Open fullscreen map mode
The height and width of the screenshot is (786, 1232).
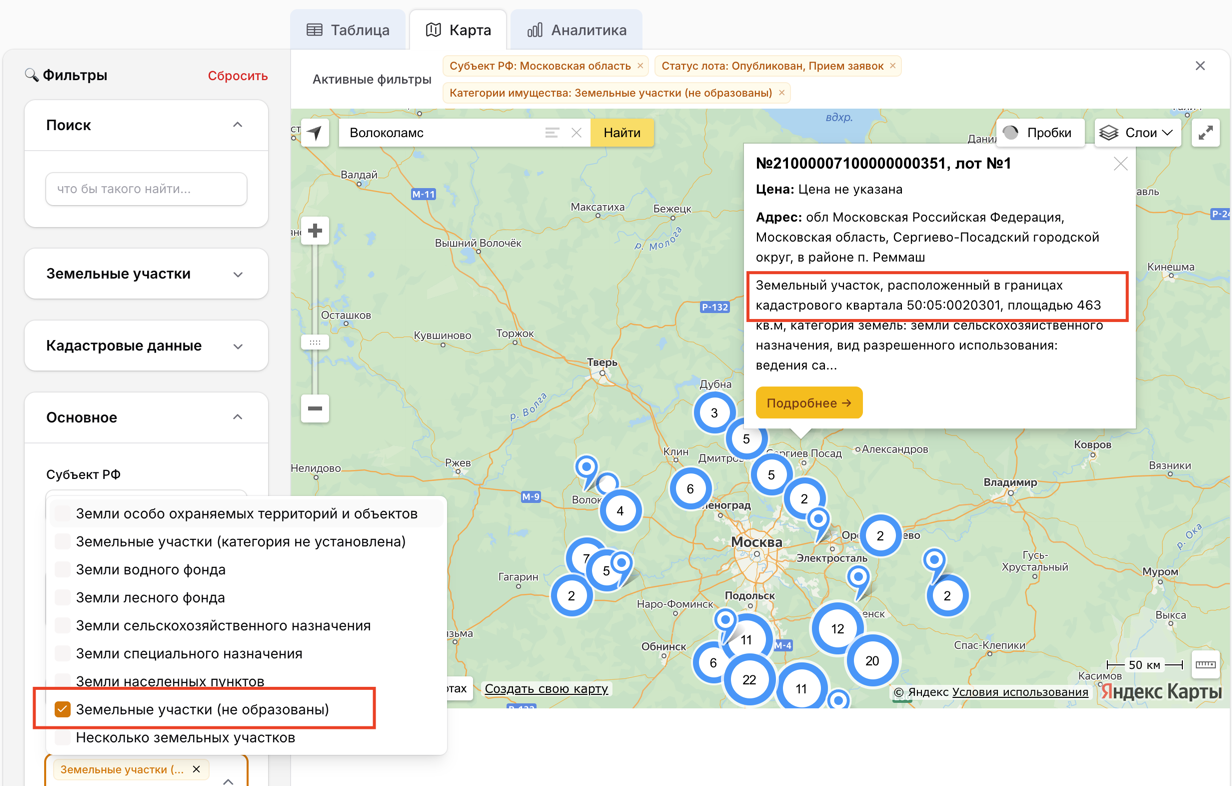(1206, 133)
